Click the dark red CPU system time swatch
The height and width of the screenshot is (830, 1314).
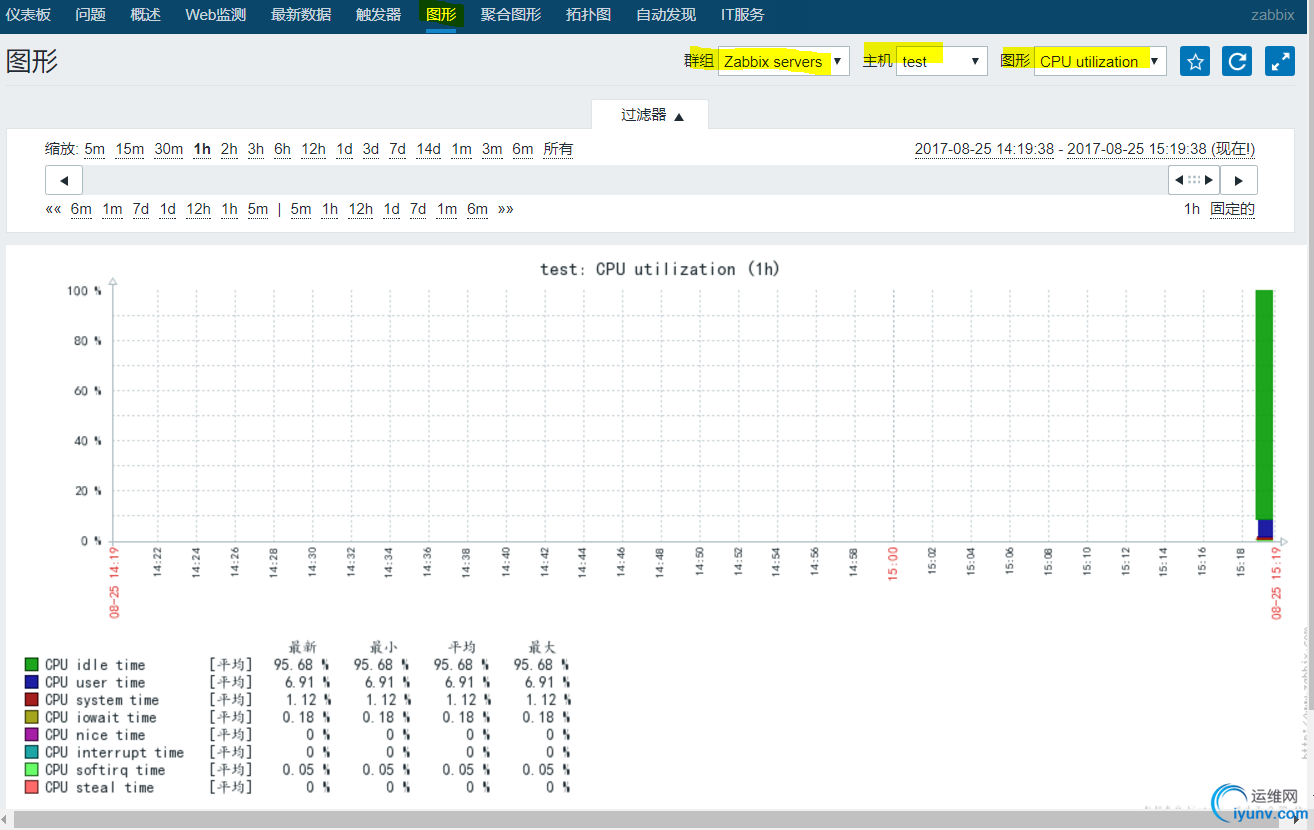32,700
